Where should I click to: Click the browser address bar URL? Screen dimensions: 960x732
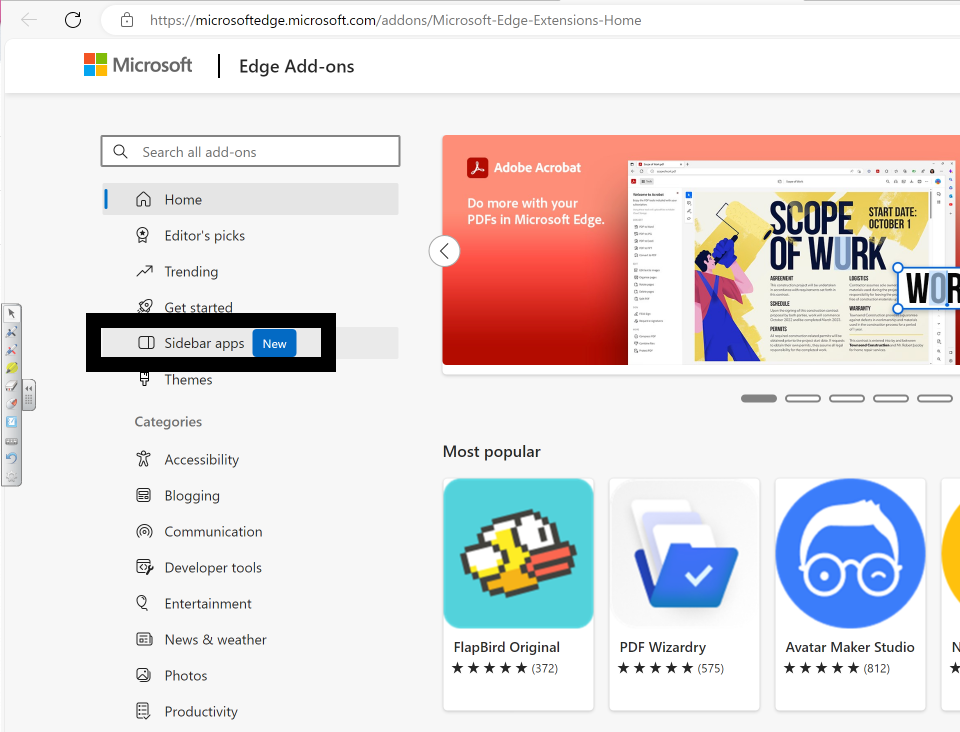[396, 20]
